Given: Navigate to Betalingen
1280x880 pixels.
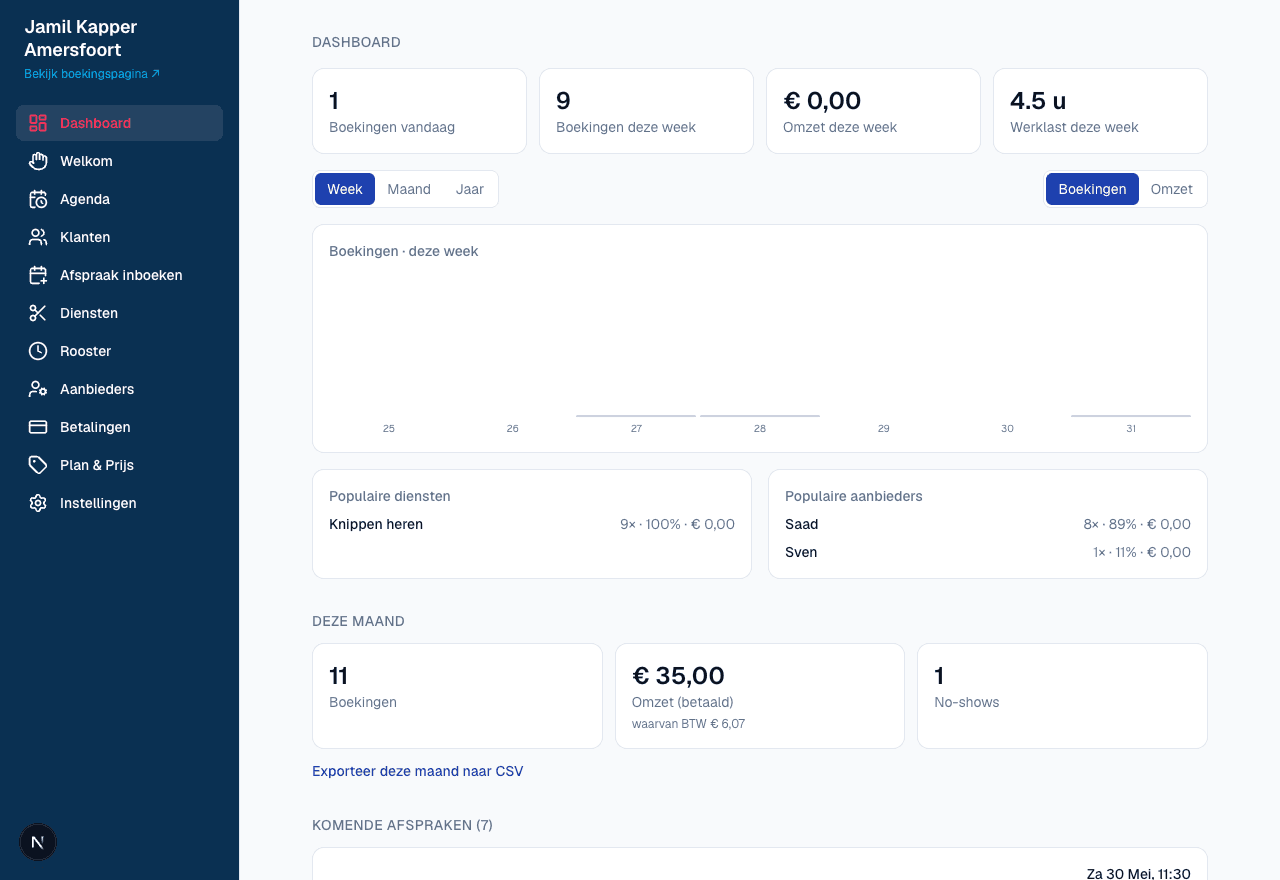Looking at the screenshot, I should (x=119, y=427).
